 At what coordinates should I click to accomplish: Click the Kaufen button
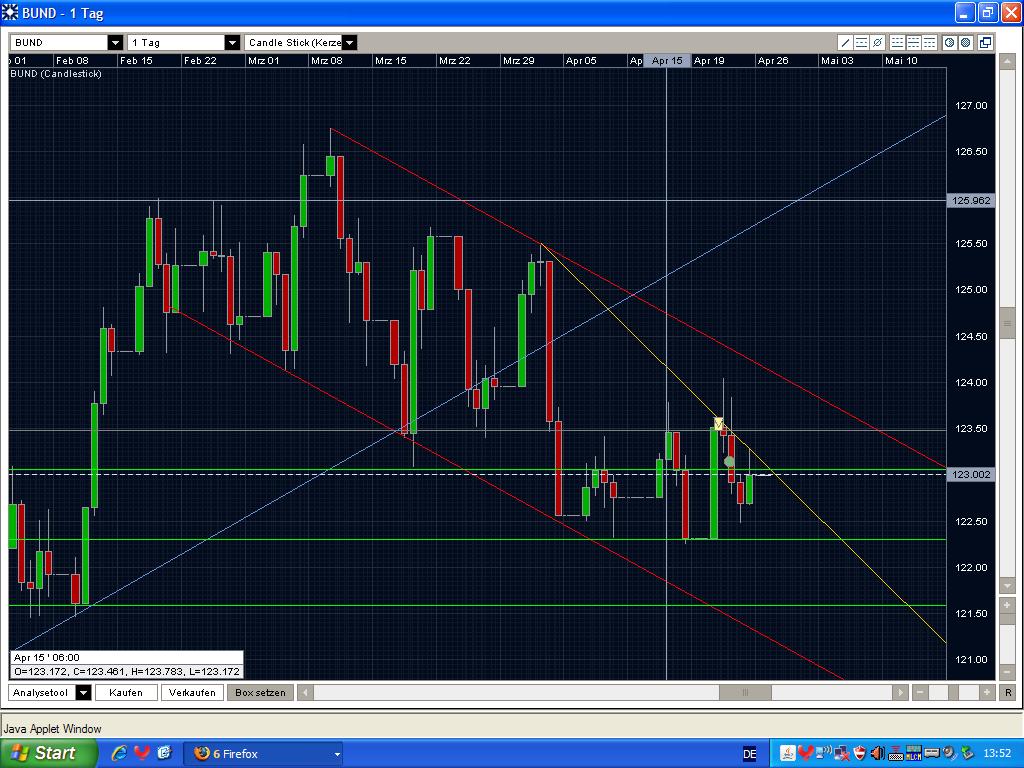(x=126, y=691)
